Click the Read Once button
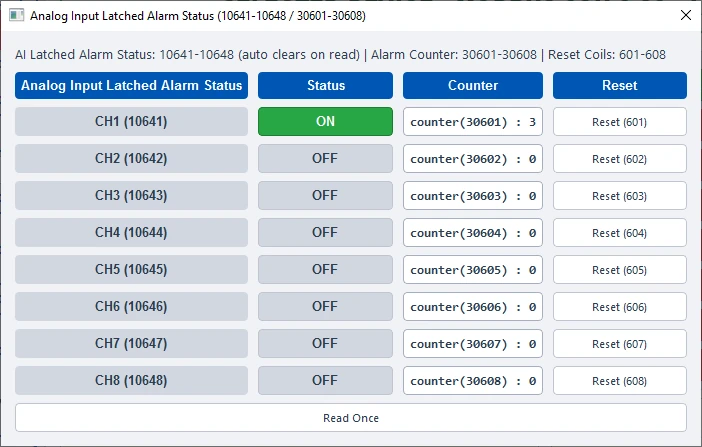The image size is (702, 447). coord(351,417)
